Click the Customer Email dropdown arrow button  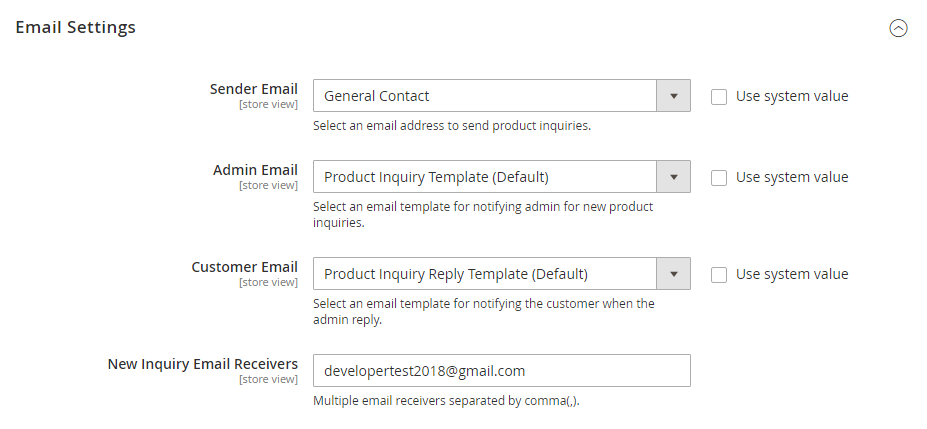[x=673, y=274]
